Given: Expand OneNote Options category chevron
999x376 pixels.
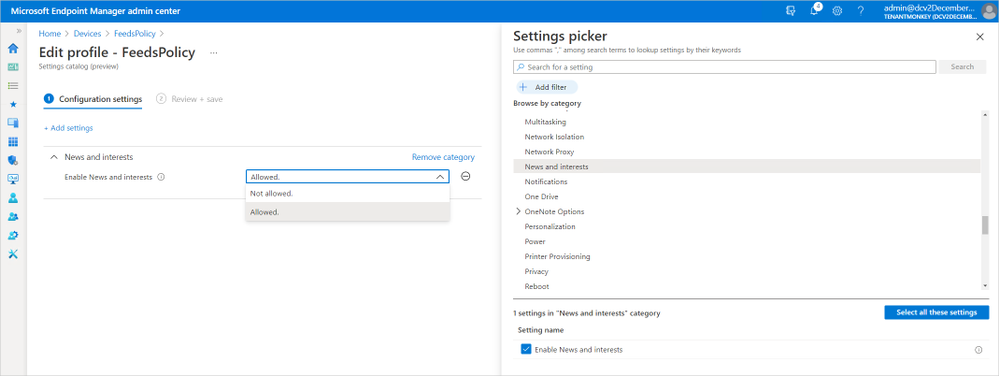Looking at the screenshot, I should 518,211.
